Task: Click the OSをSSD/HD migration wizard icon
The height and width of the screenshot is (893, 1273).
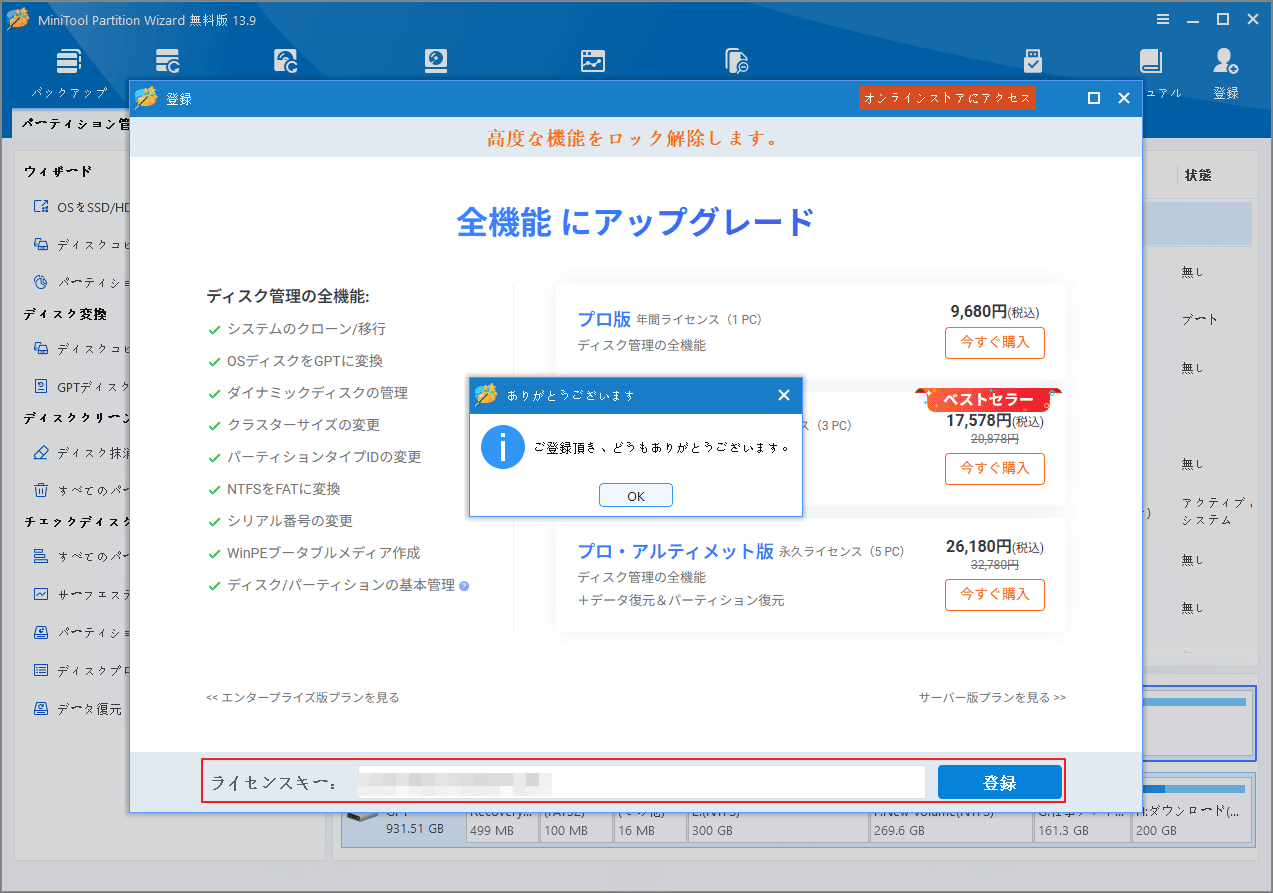Action: [x=41, y=207]
